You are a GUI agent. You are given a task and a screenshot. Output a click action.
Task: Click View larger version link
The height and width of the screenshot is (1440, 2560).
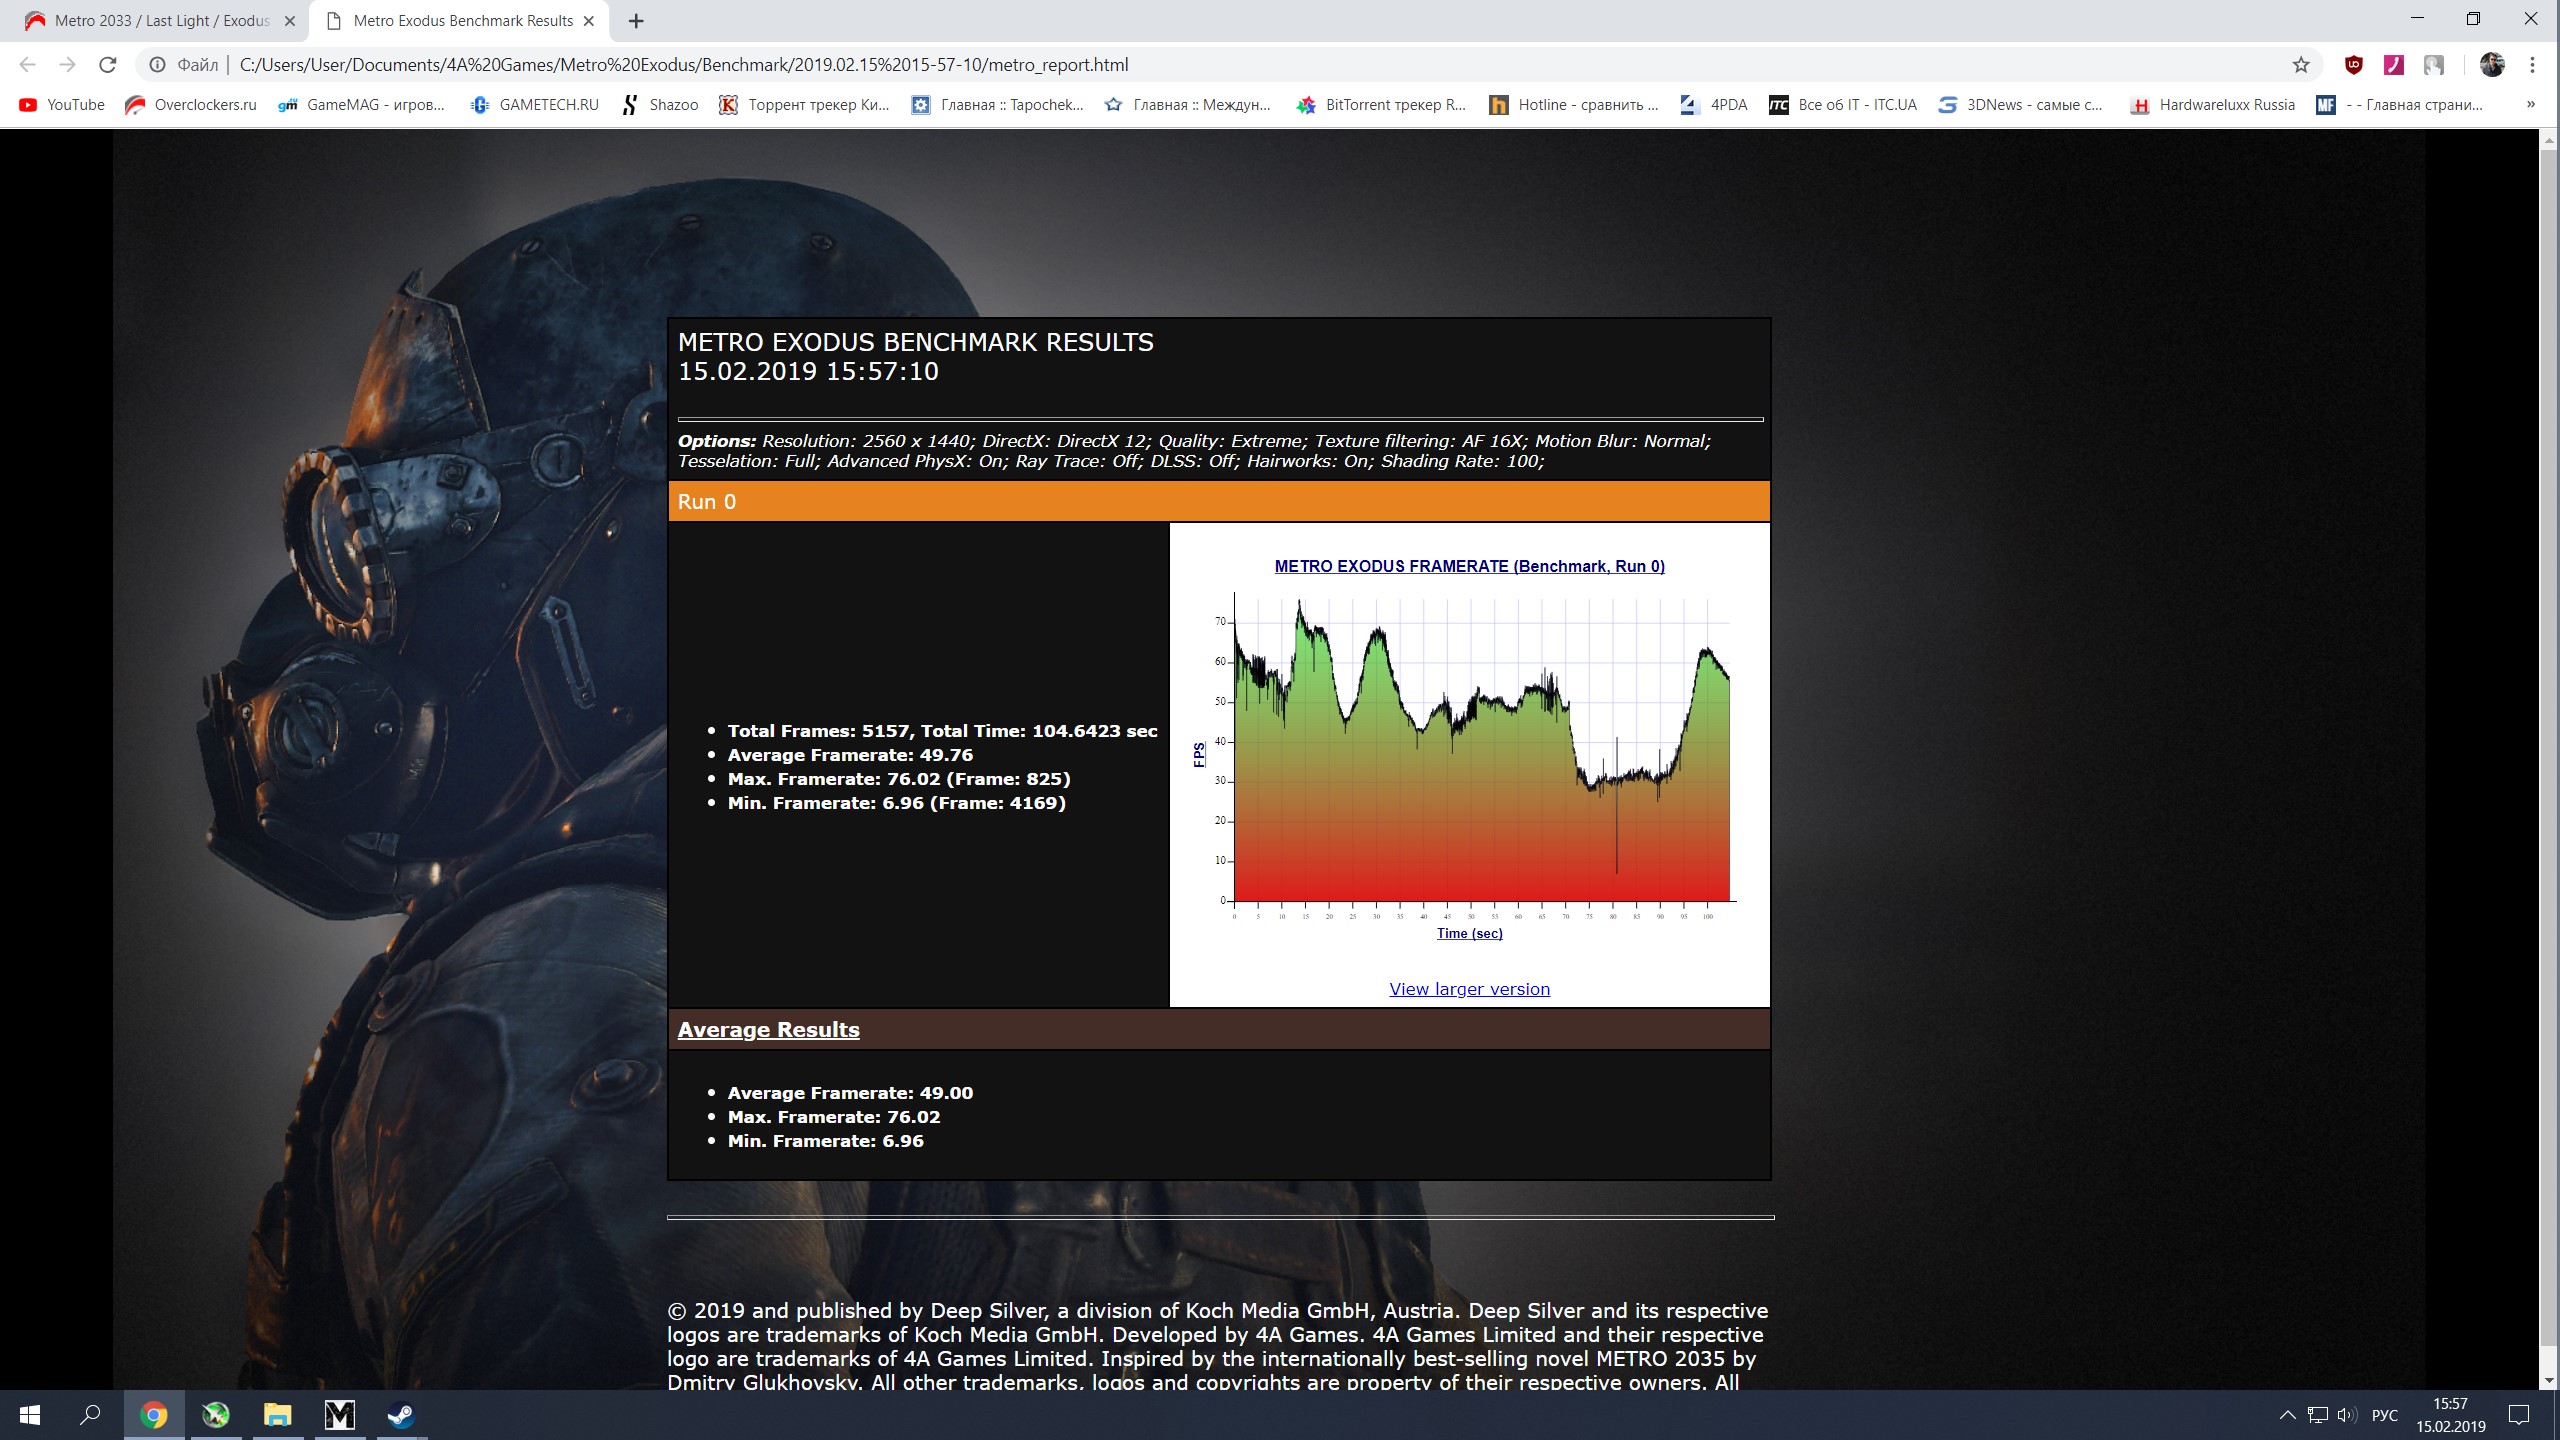click(1469, 989)
